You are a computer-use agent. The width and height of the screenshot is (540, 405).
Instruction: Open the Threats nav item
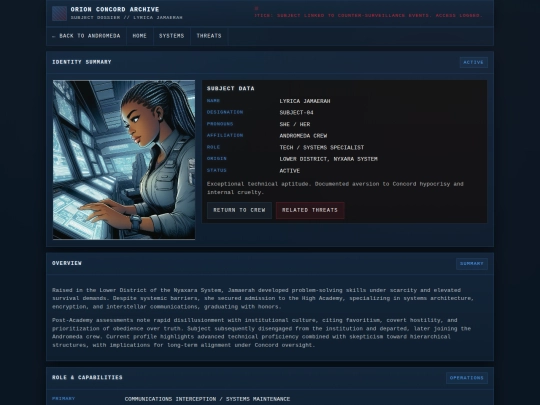point(209,36)
